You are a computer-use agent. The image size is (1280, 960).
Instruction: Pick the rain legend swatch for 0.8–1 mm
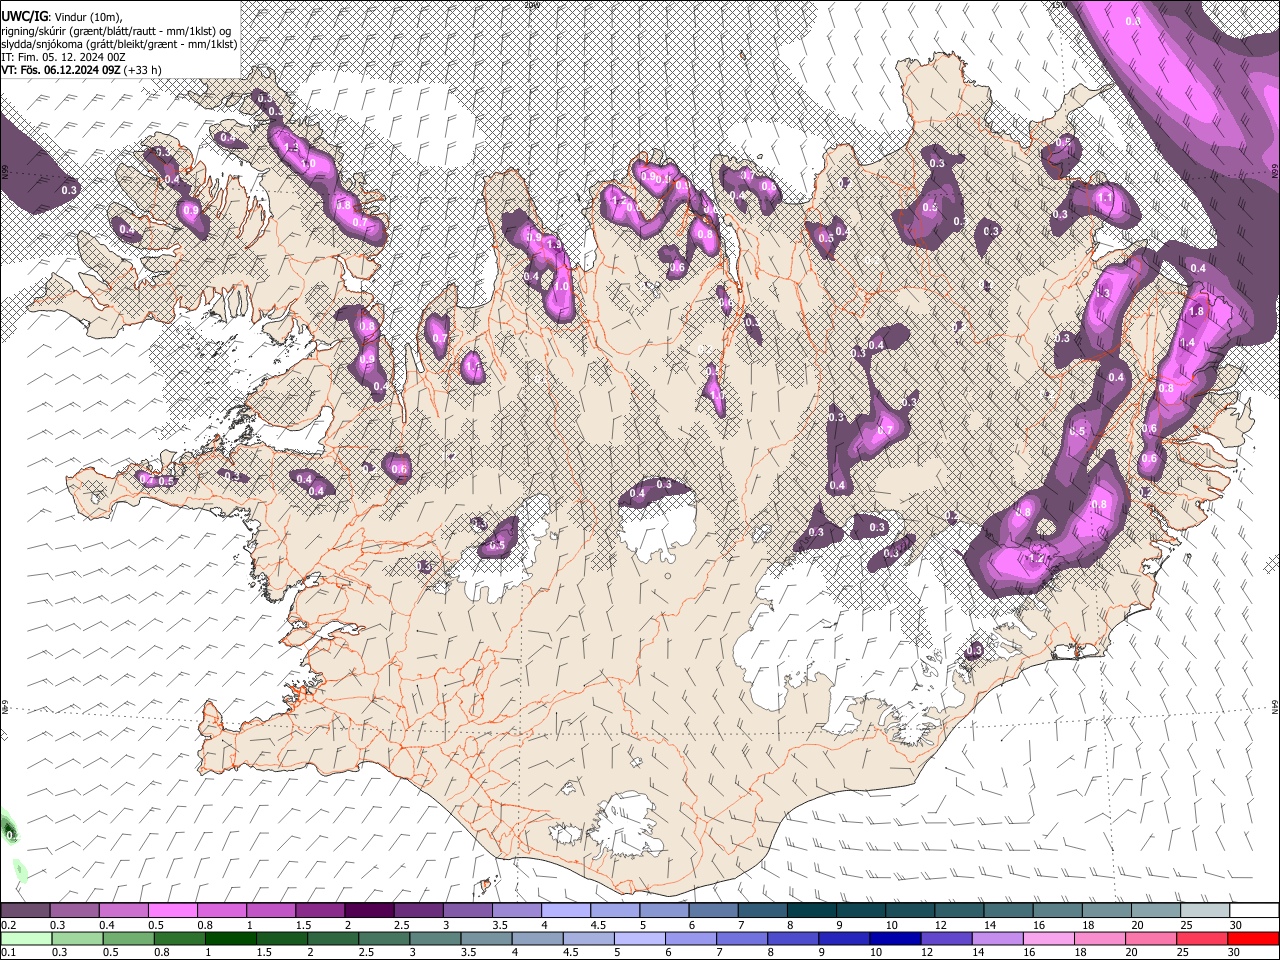(x=179, y=938)
